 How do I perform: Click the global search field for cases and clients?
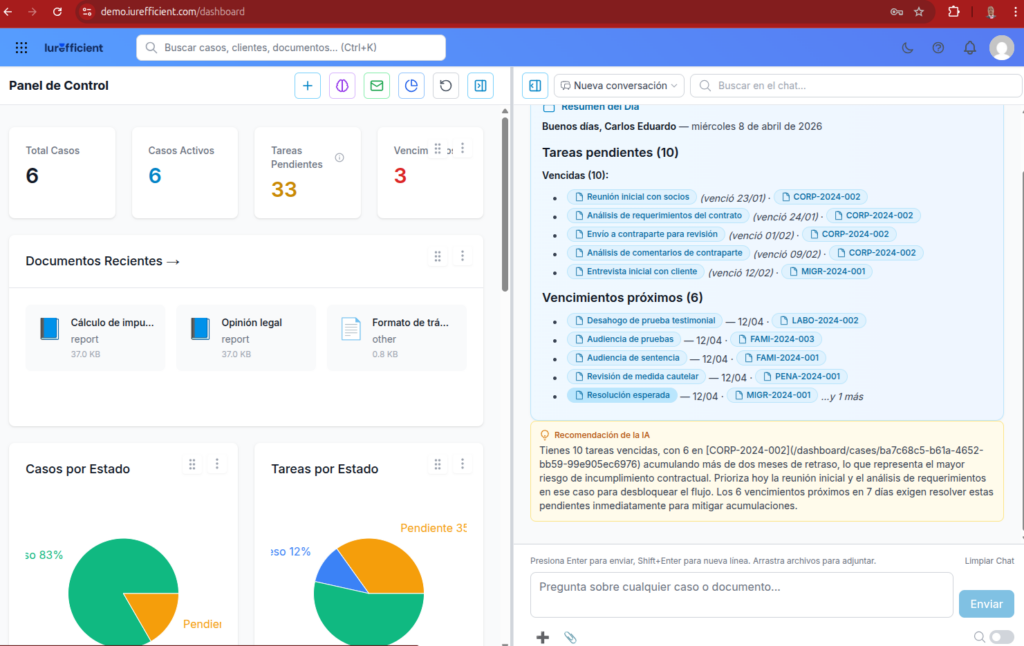pos(291,48)
